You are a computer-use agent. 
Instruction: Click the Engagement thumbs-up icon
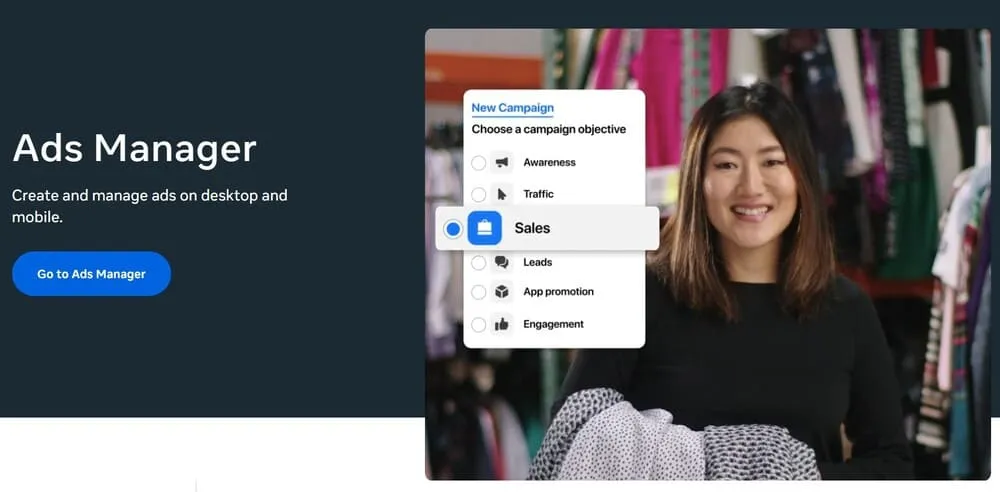click(x=502, y=324)
